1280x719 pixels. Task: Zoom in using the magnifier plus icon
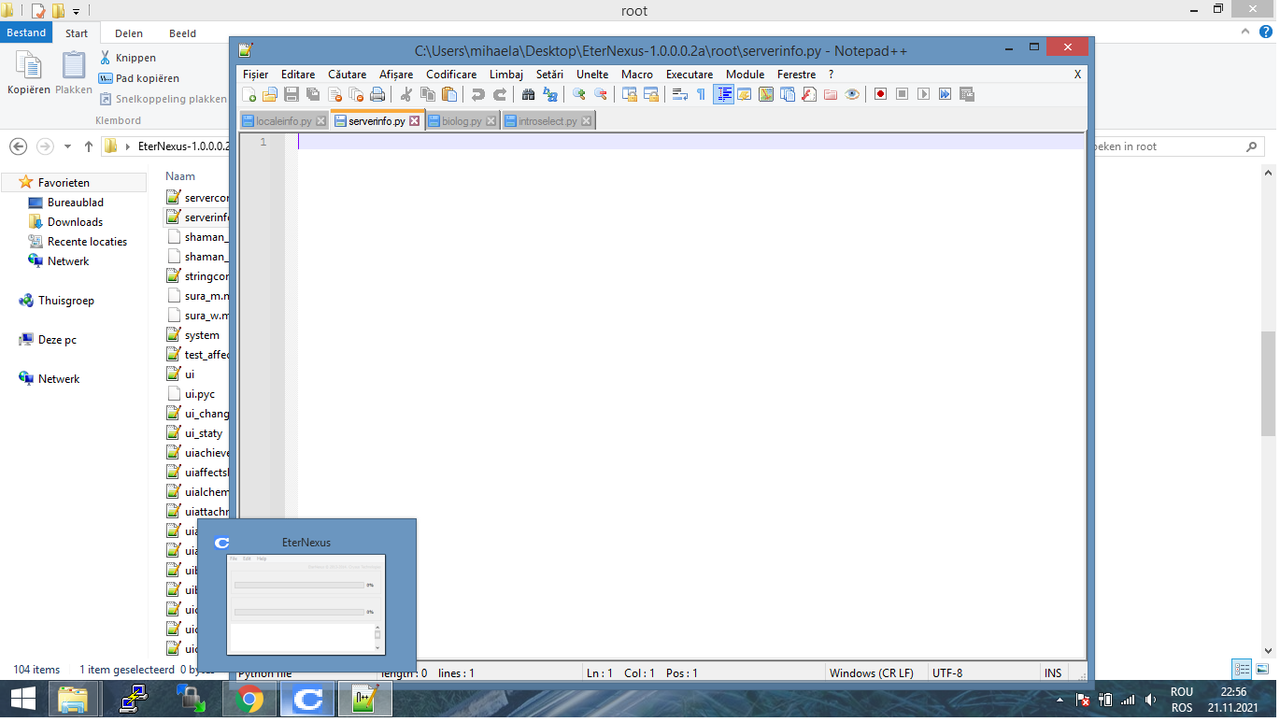(579, 95)
